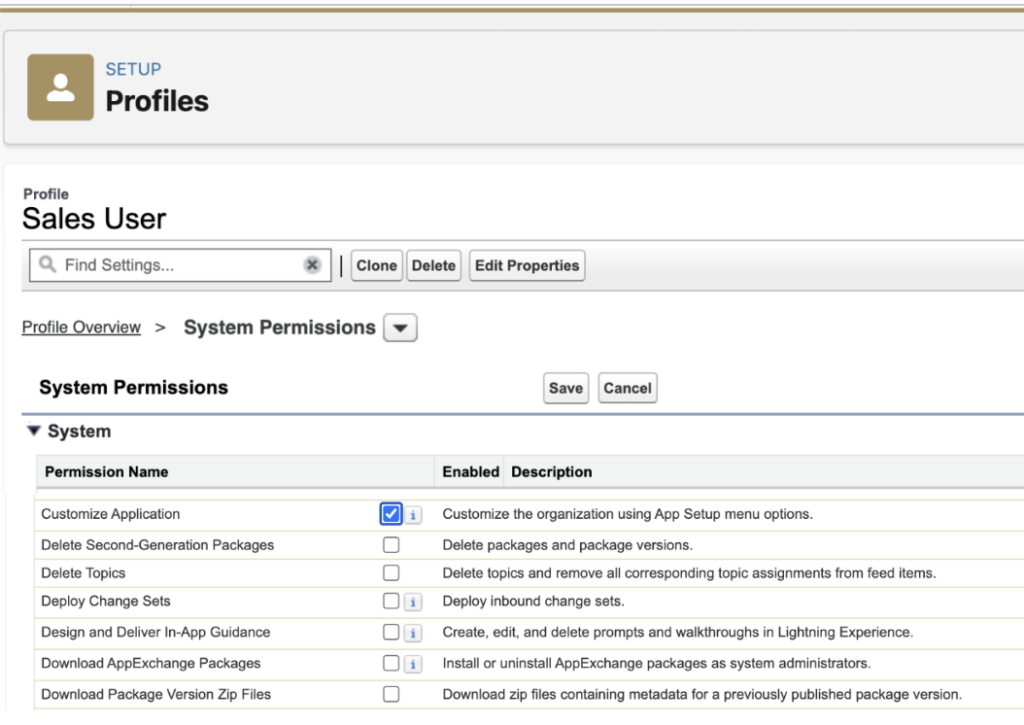Check the Download Package Version Zip Files box
The image size is (1024, 725).
coord(391,694)
